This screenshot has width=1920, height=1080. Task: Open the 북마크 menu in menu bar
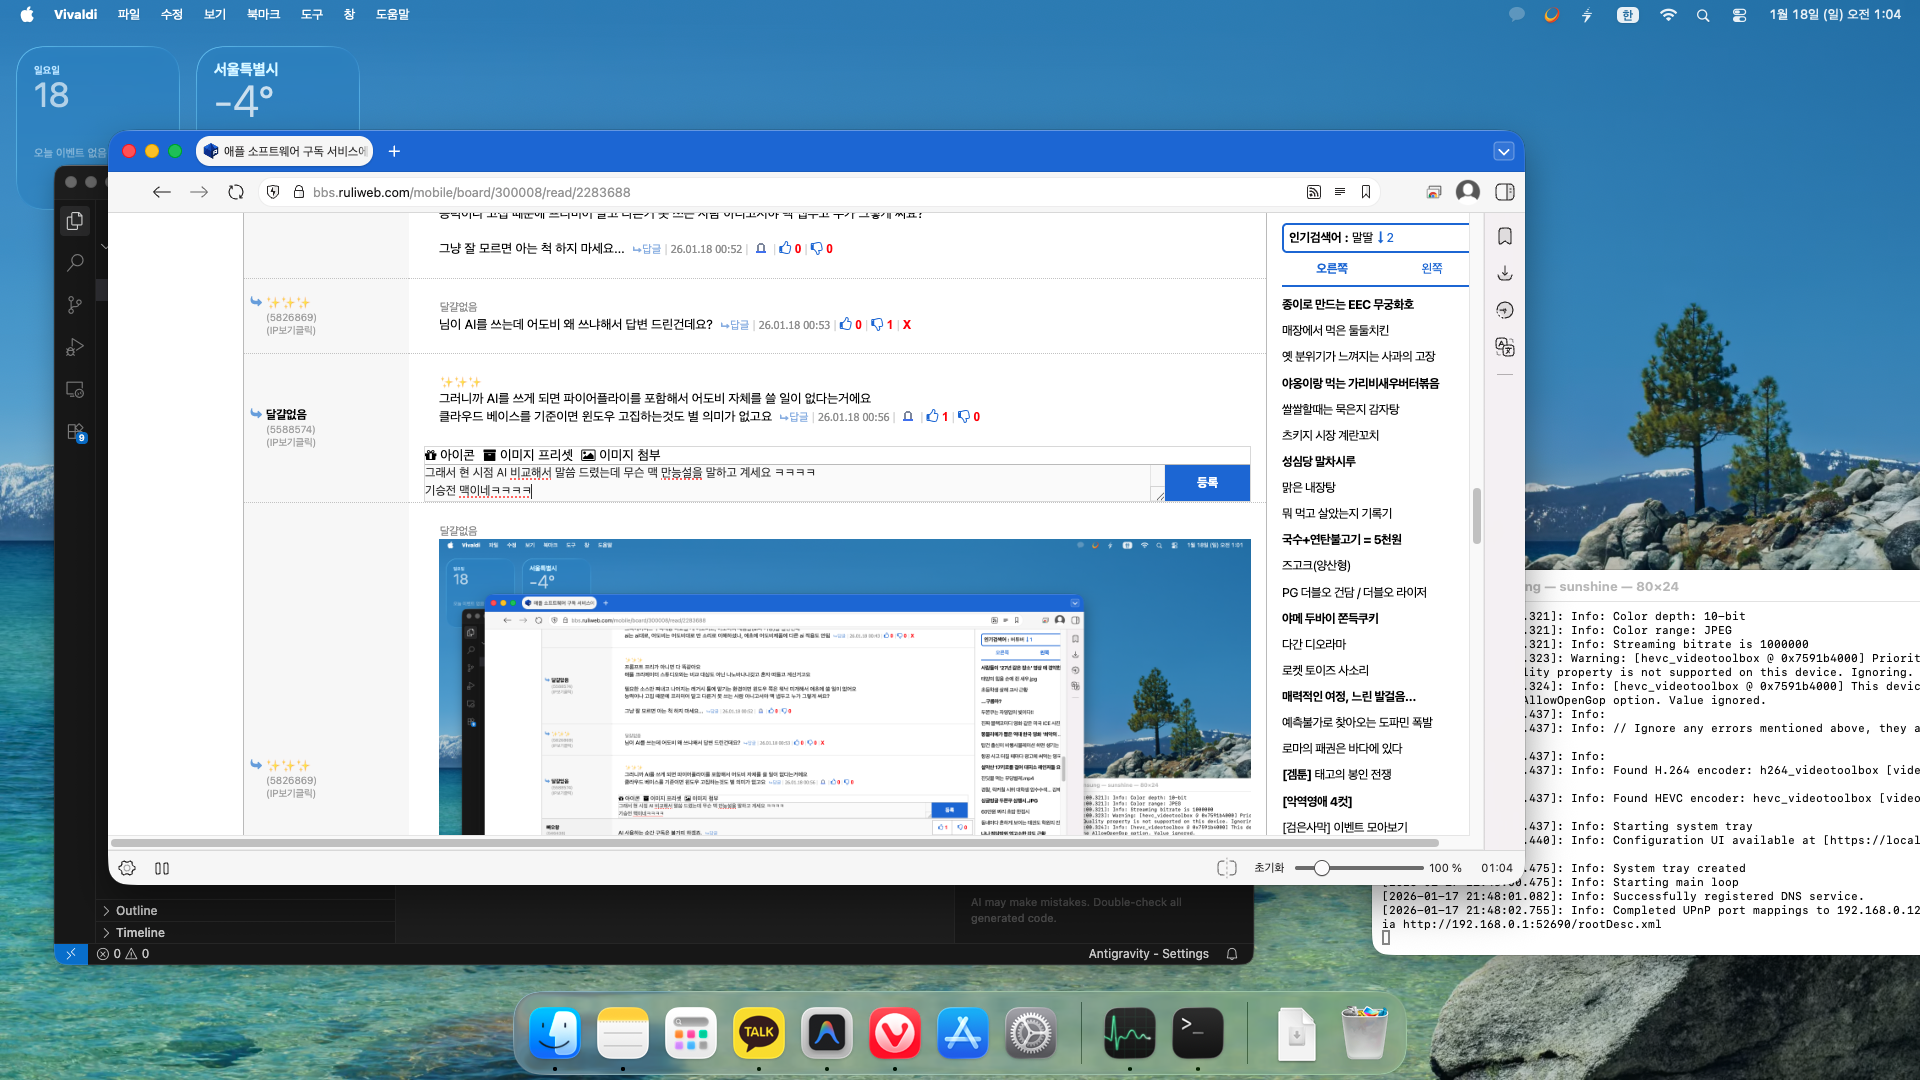263,14
